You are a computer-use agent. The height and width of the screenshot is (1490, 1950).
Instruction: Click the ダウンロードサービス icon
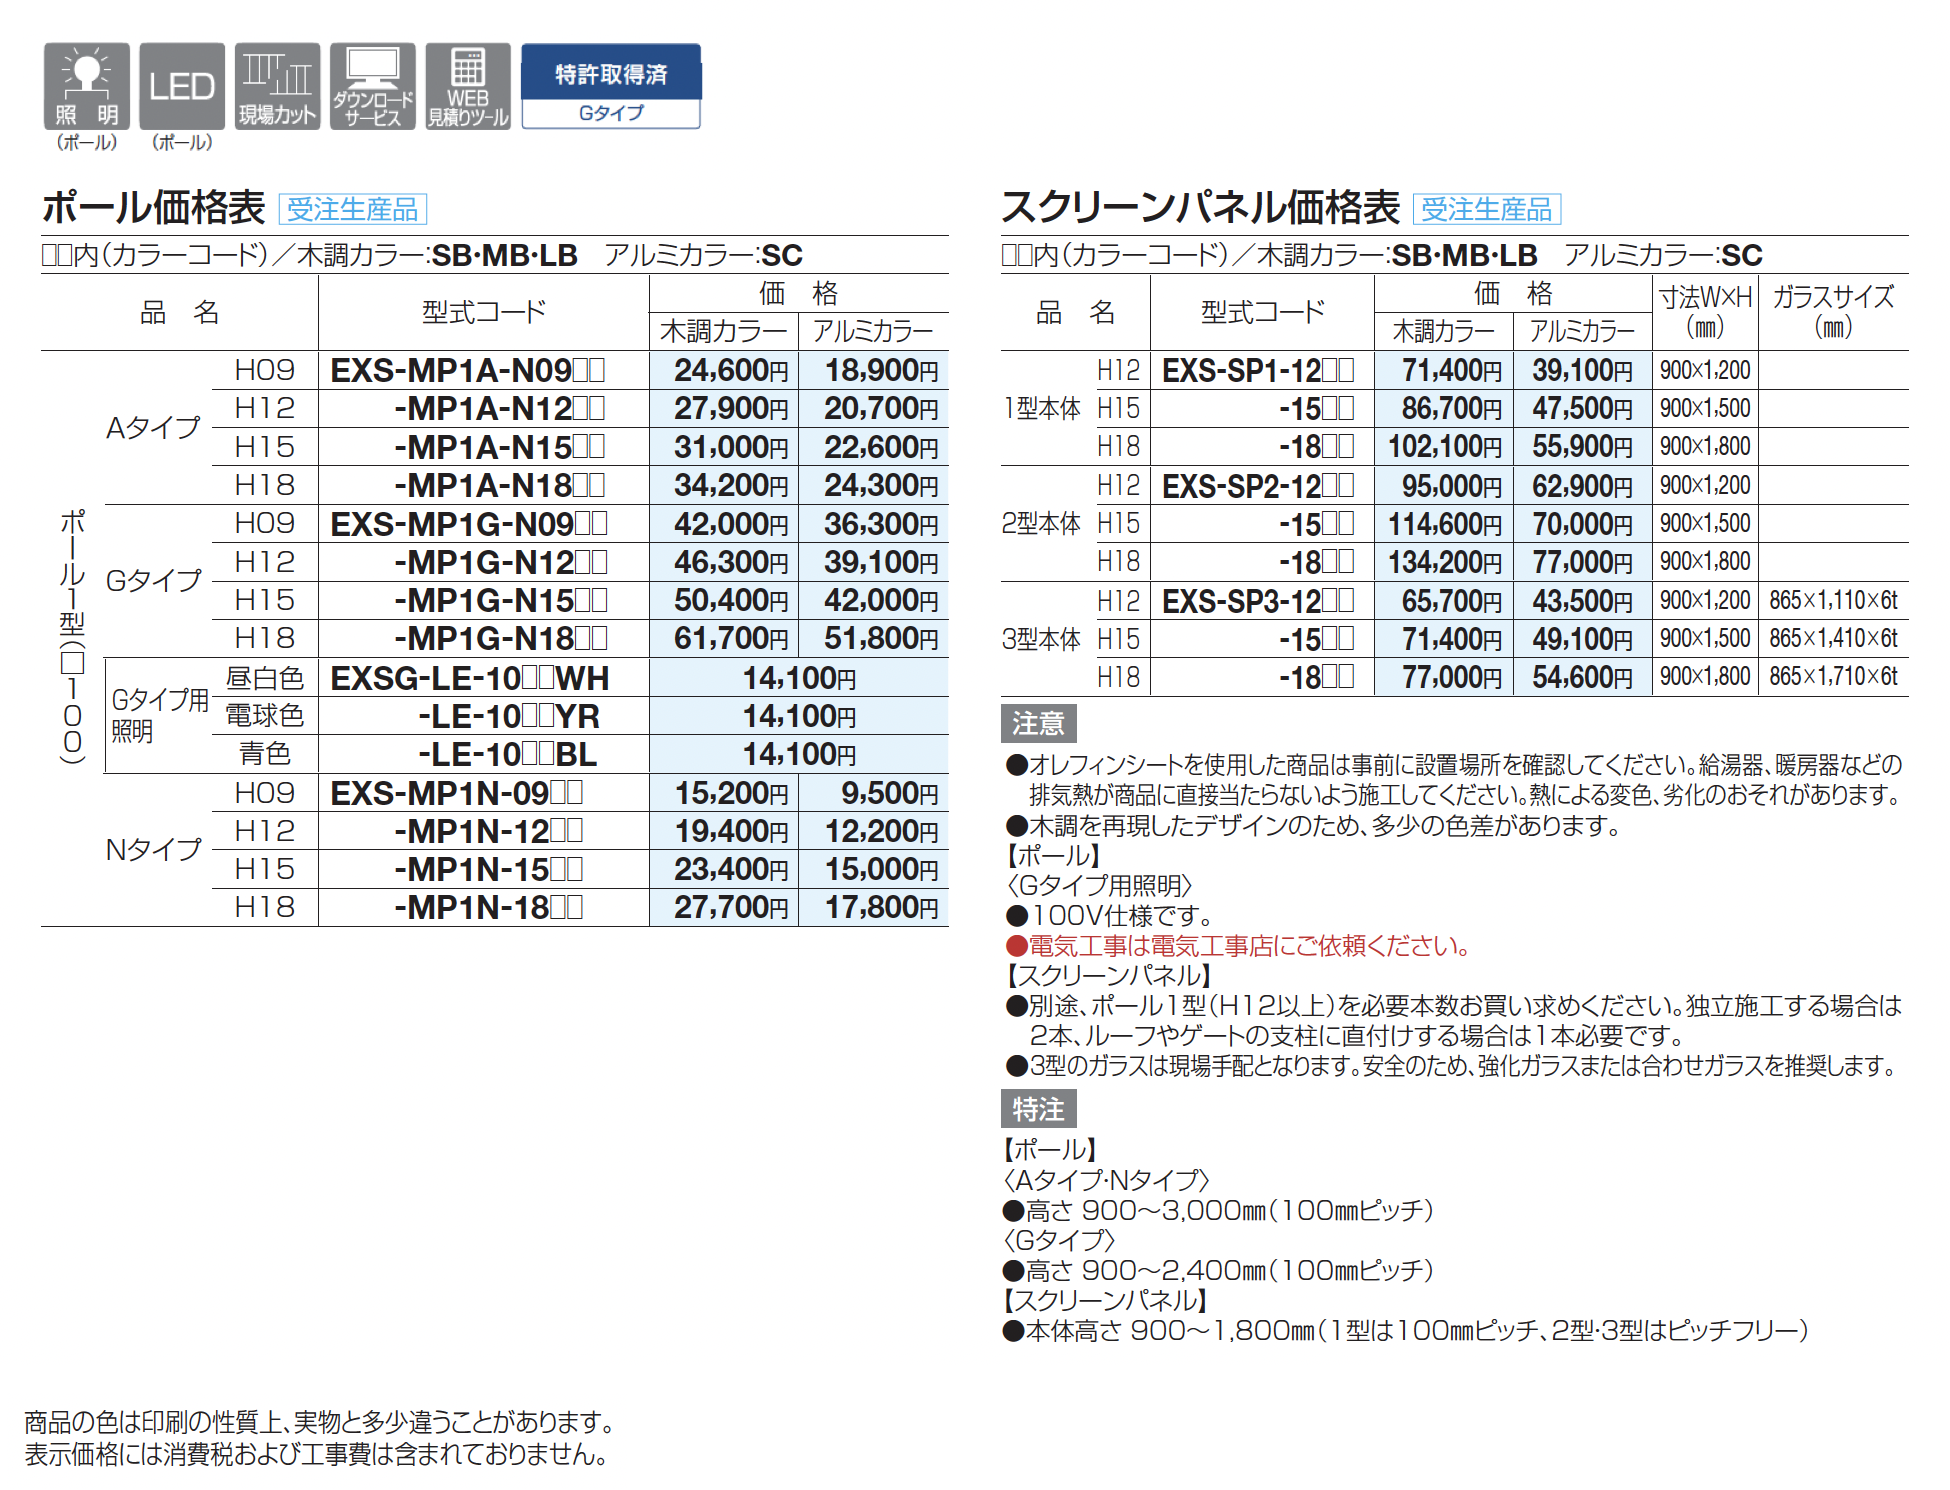pos(372,86)
